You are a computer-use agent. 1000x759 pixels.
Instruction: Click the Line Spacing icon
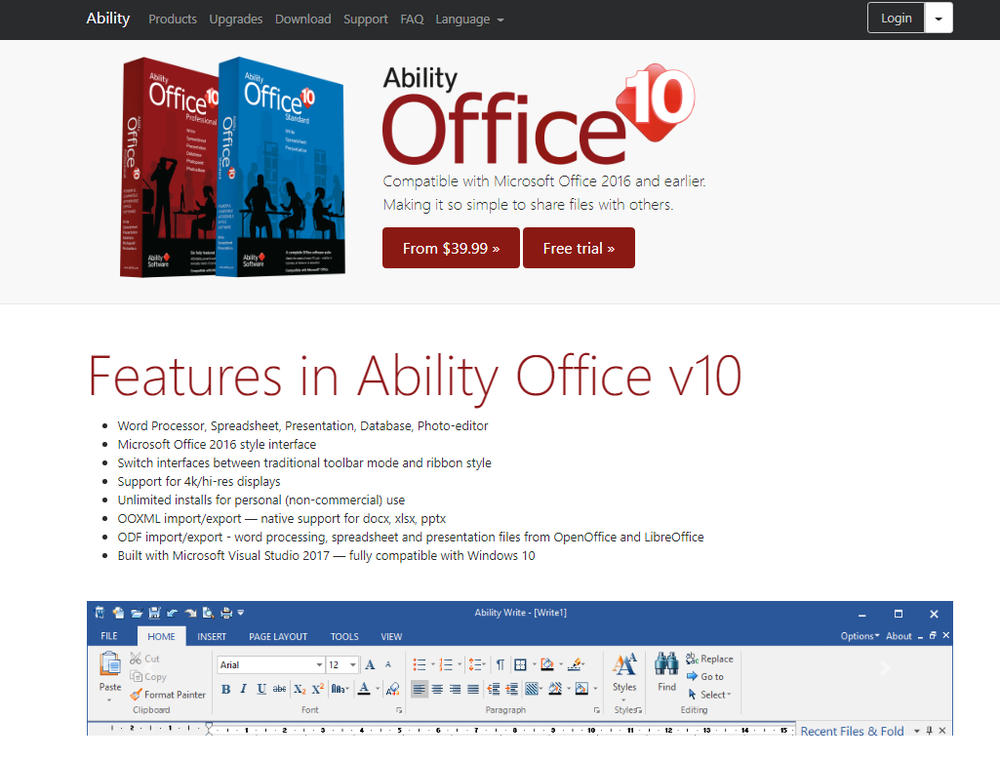pos(474,665)
